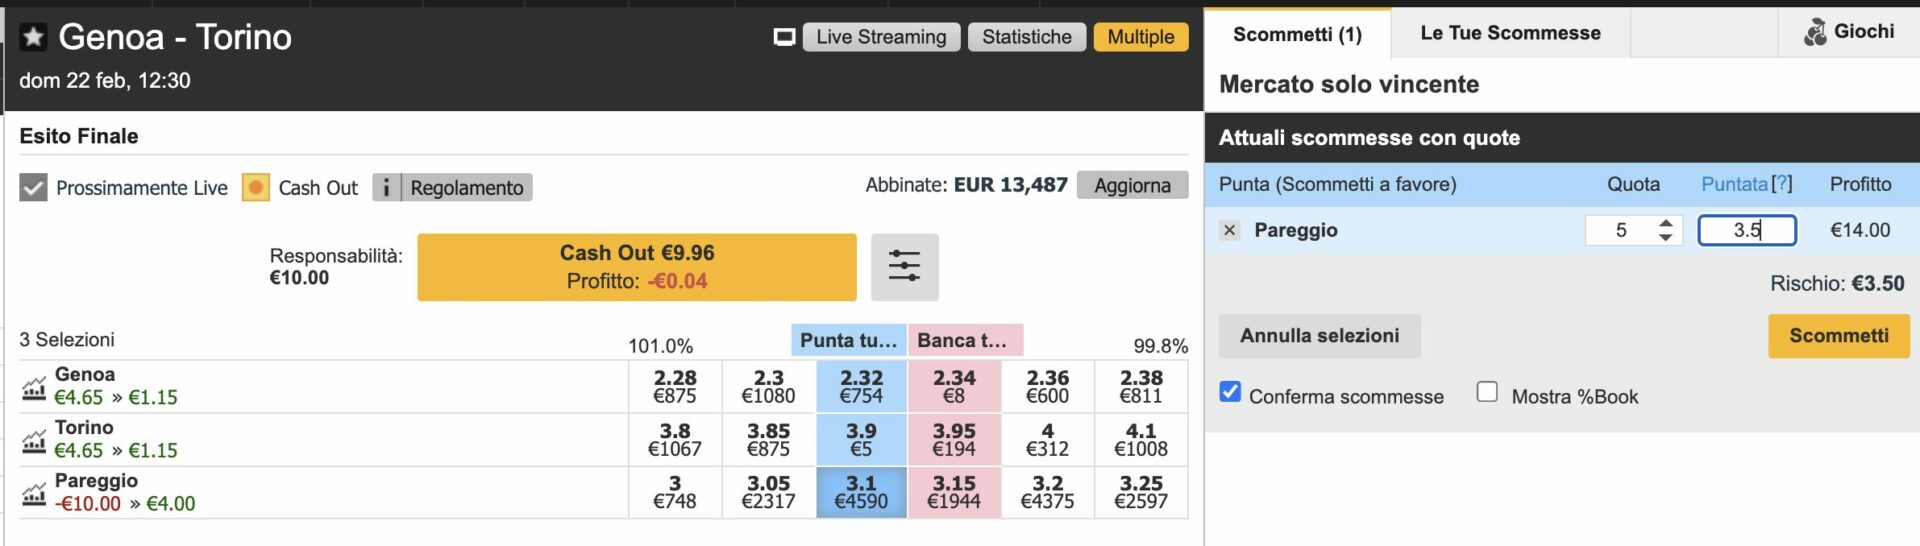Click the Puntata stake input field
Screen dimensions: 1920x546
point(1746,230)
